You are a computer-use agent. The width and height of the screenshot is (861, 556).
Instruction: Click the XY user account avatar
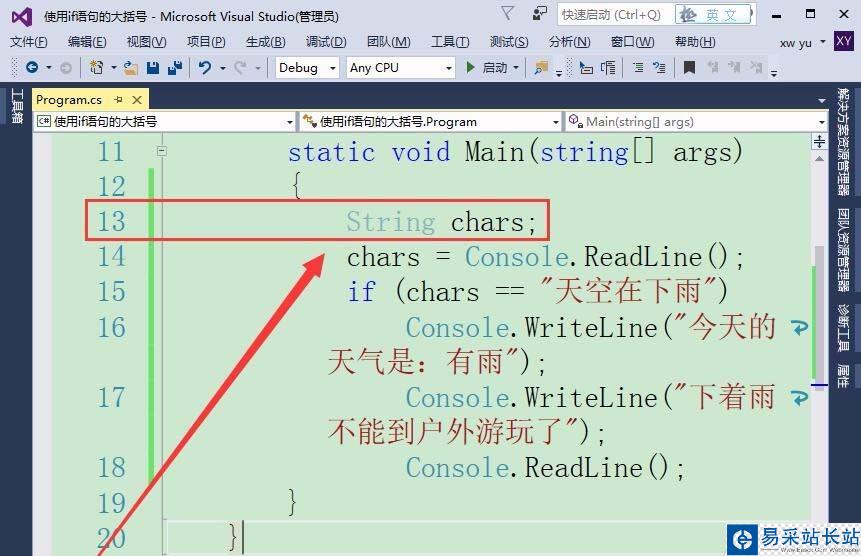[843, 41]
